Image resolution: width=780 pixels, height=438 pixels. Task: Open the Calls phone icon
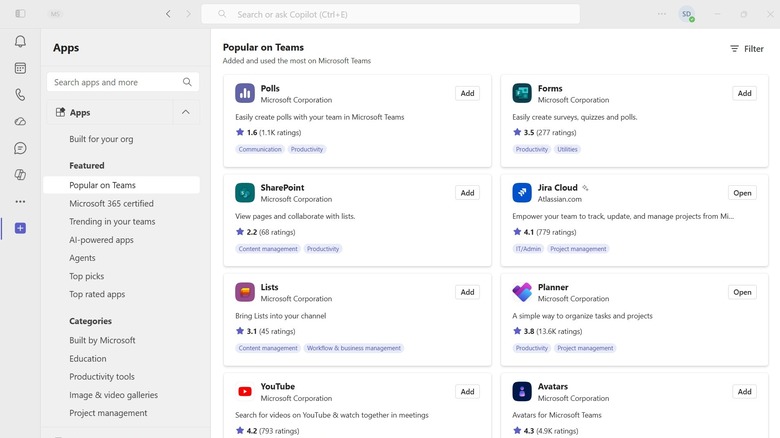[x=20, y=95]
